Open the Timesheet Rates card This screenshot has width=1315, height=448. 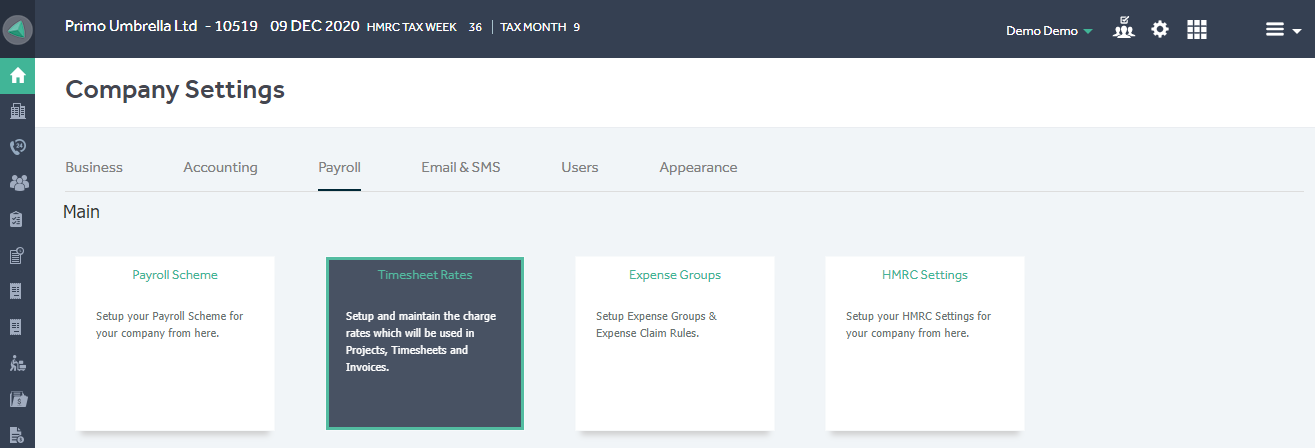coord(425,343)
